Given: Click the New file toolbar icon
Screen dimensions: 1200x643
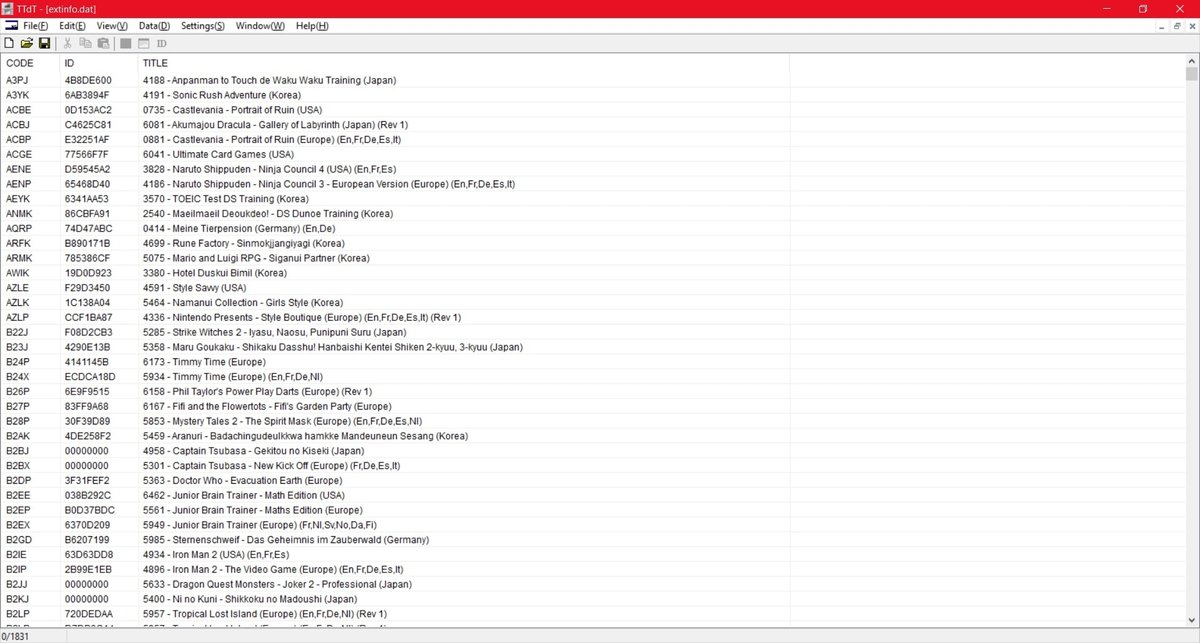Looking at the screenshot, I should coord(9,44).
